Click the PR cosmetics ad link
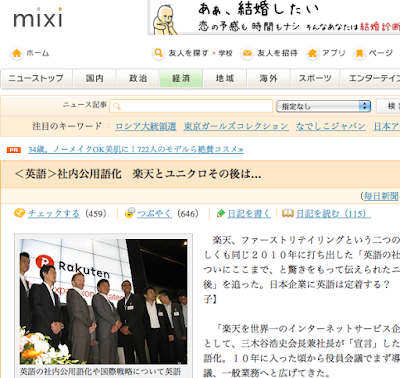This screenshot has width=400, height=378. (x=136, y=150)
